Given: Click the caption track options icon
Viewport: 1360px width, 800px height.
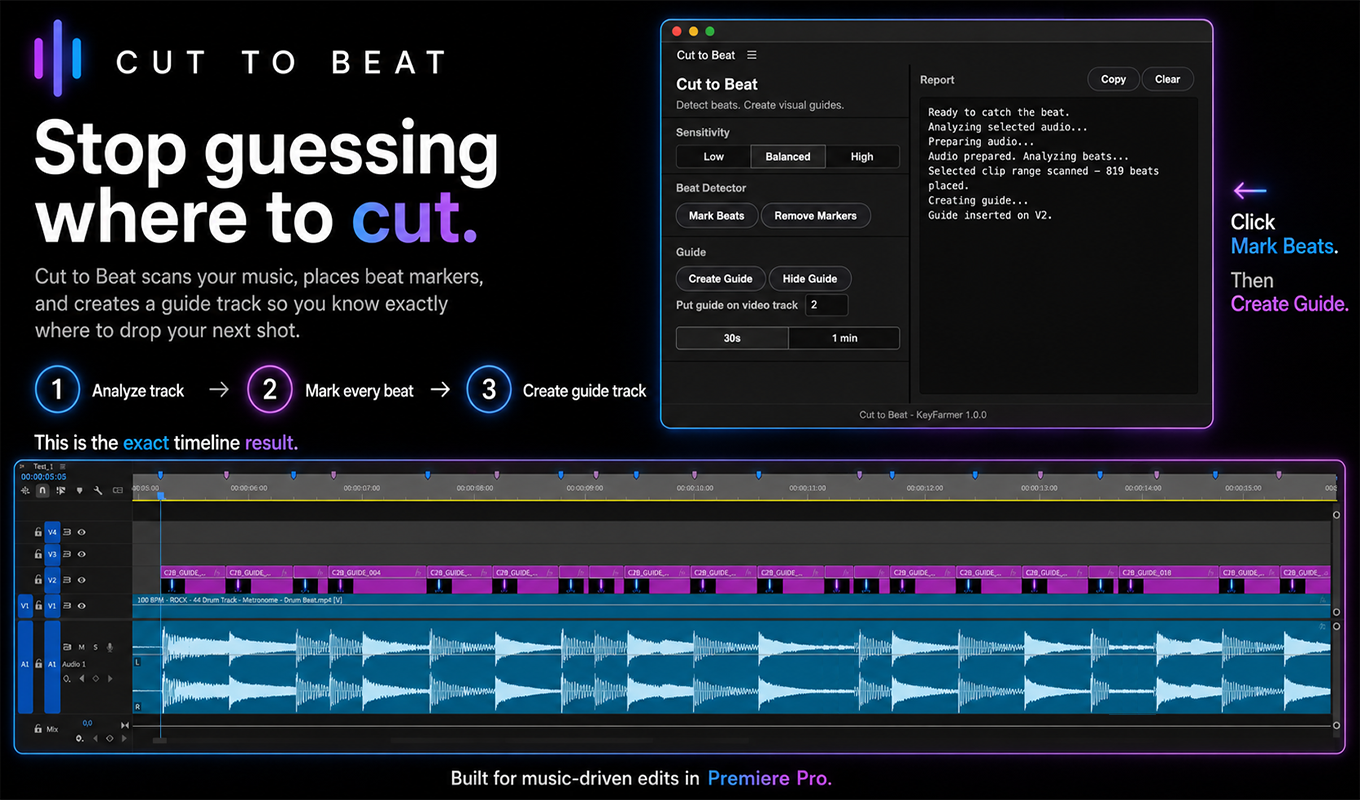Looking at the screenshot, I should 118,490.
